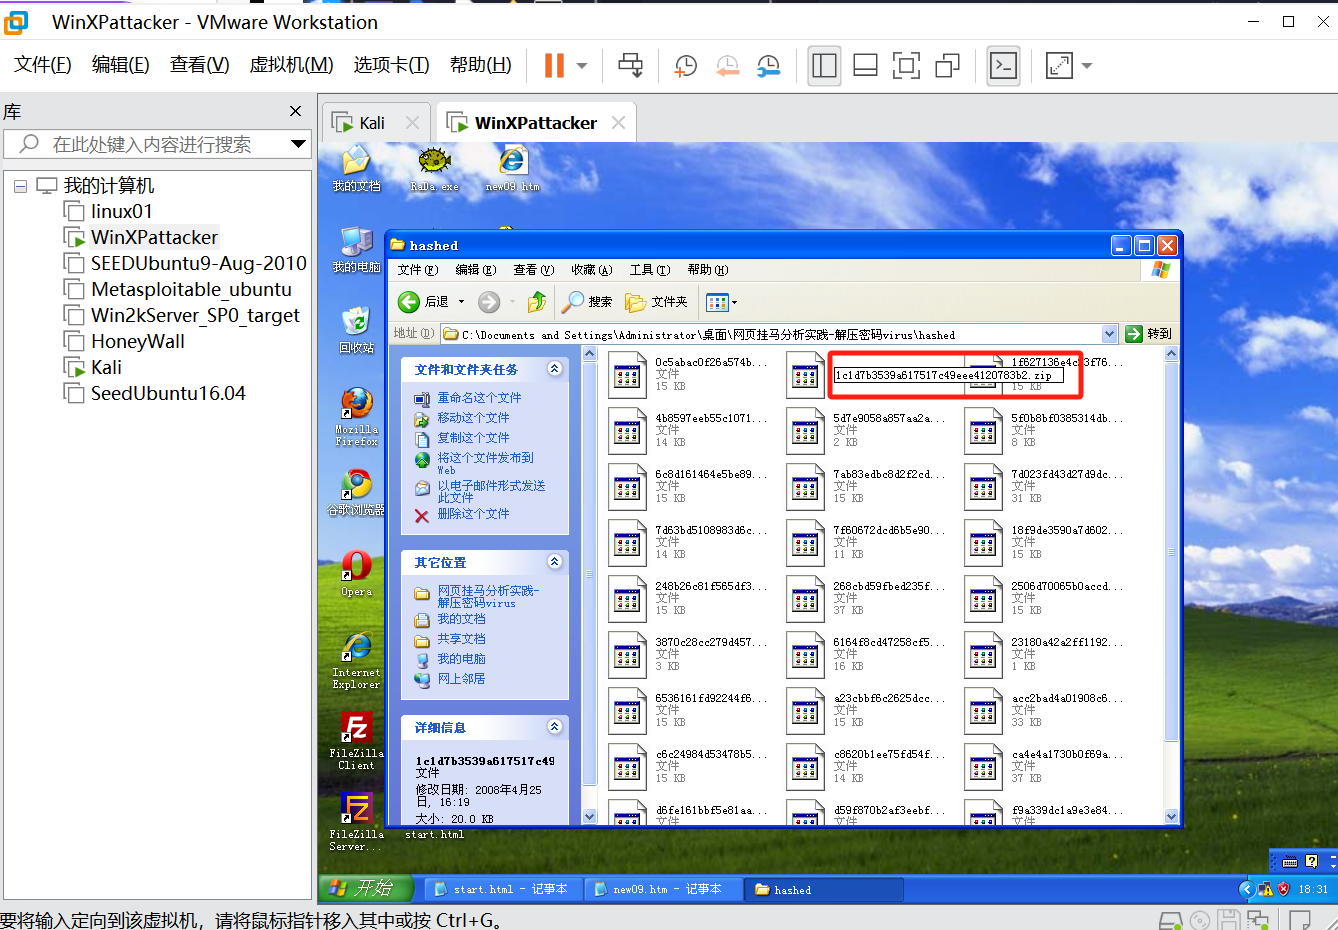
Task: Select the Mozilla Firefox desktop shortcut
Action: tap(356, 417)
